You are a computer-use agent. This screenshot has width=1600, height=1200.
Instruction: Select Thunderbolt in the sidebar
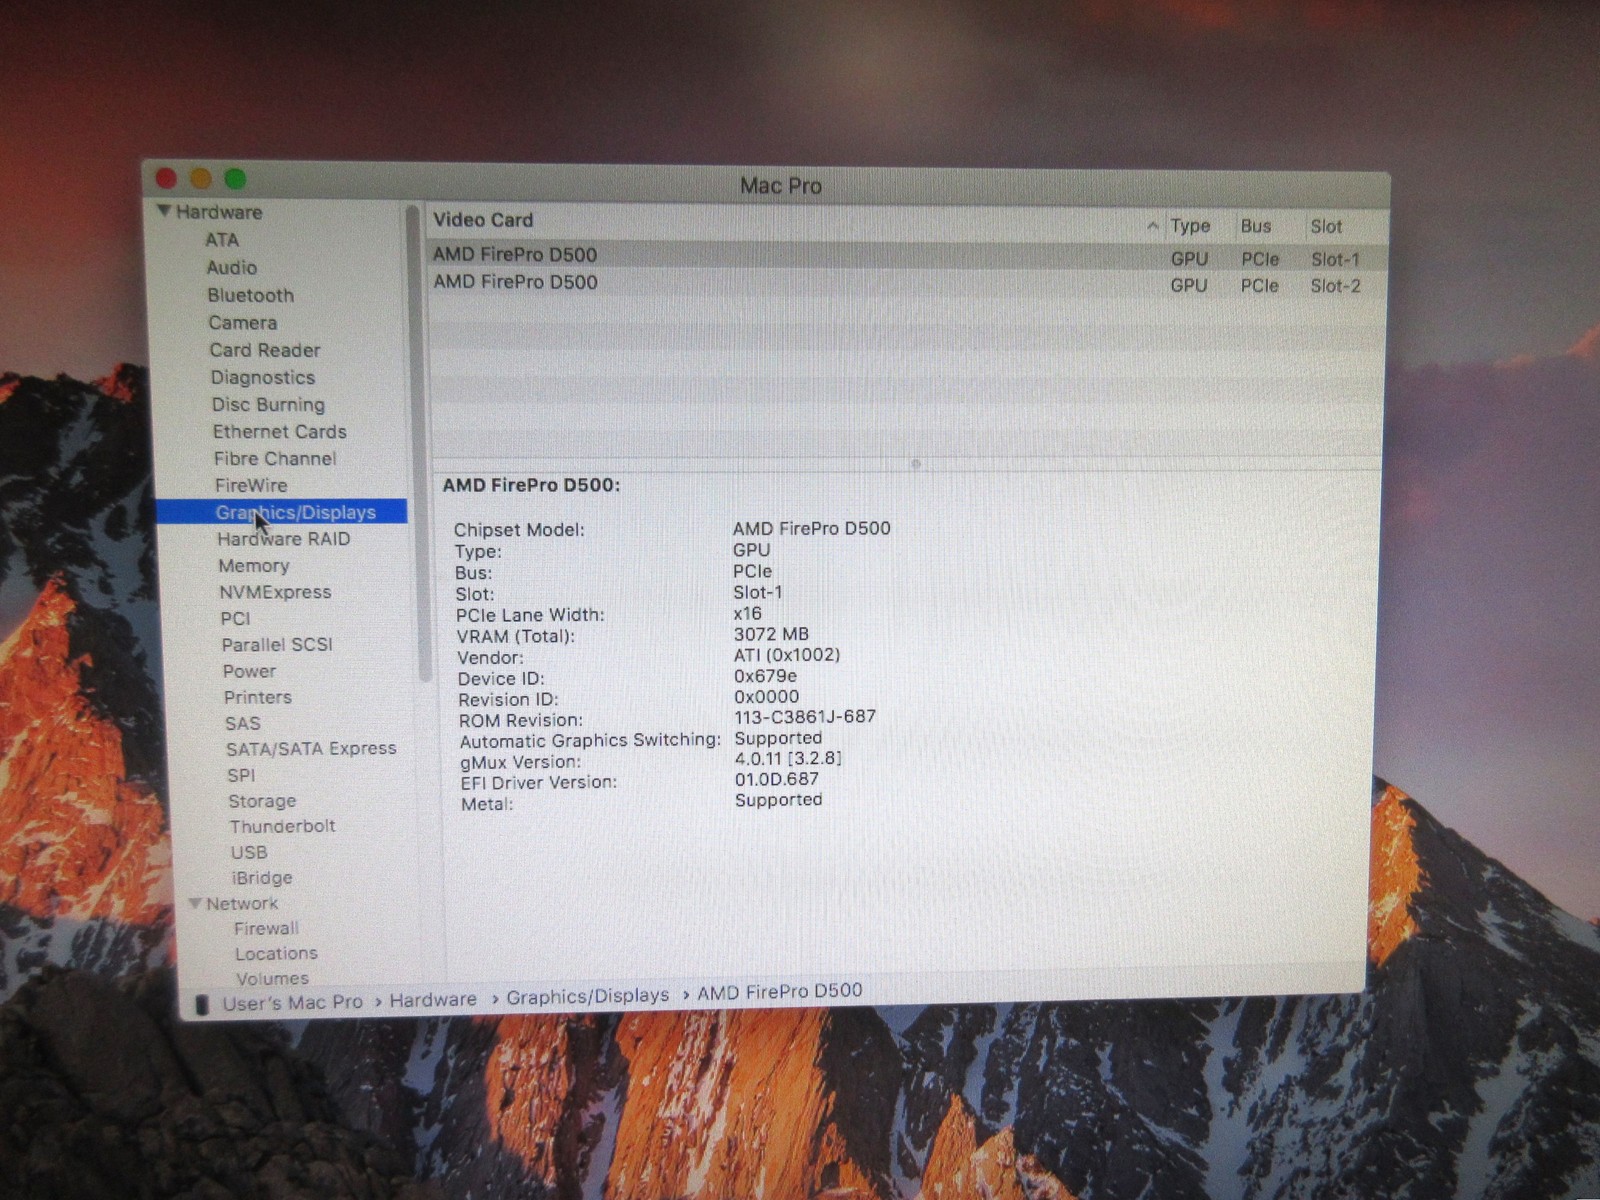282,826
